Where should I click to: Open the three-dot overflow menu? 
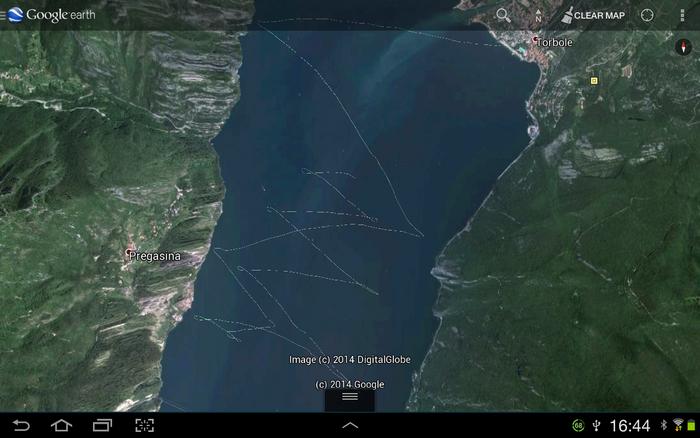[x=683, y=15]
